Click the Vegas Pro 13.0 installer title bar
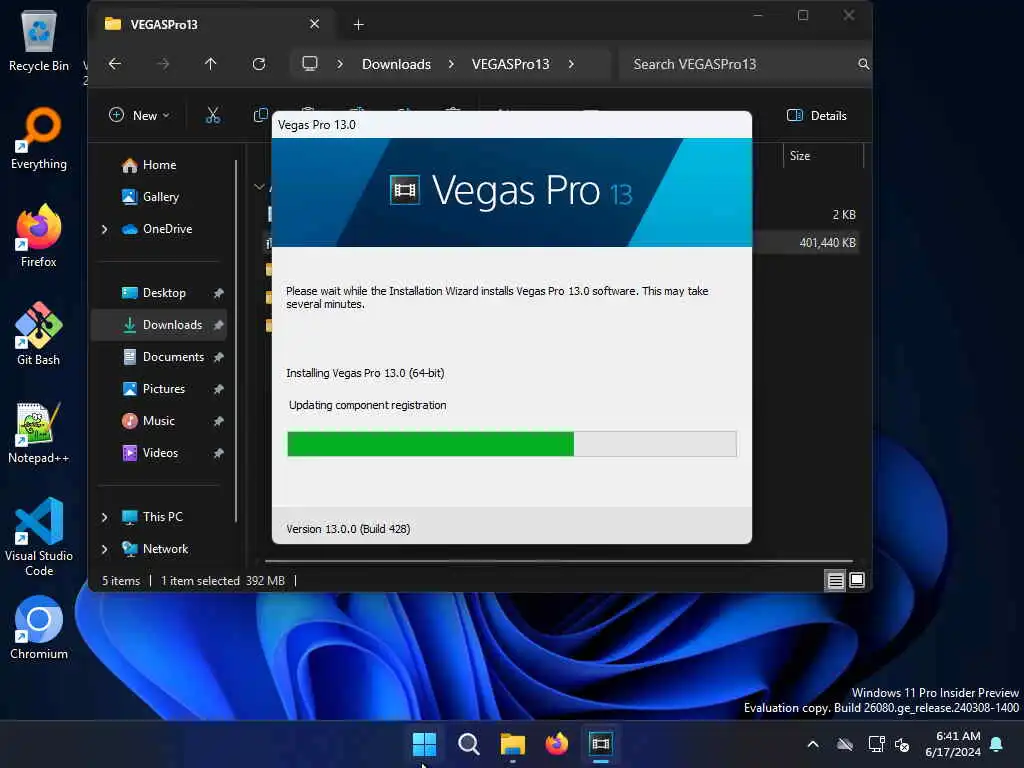The height and width of the screenshot is (768, 1024). pos(511,125)
